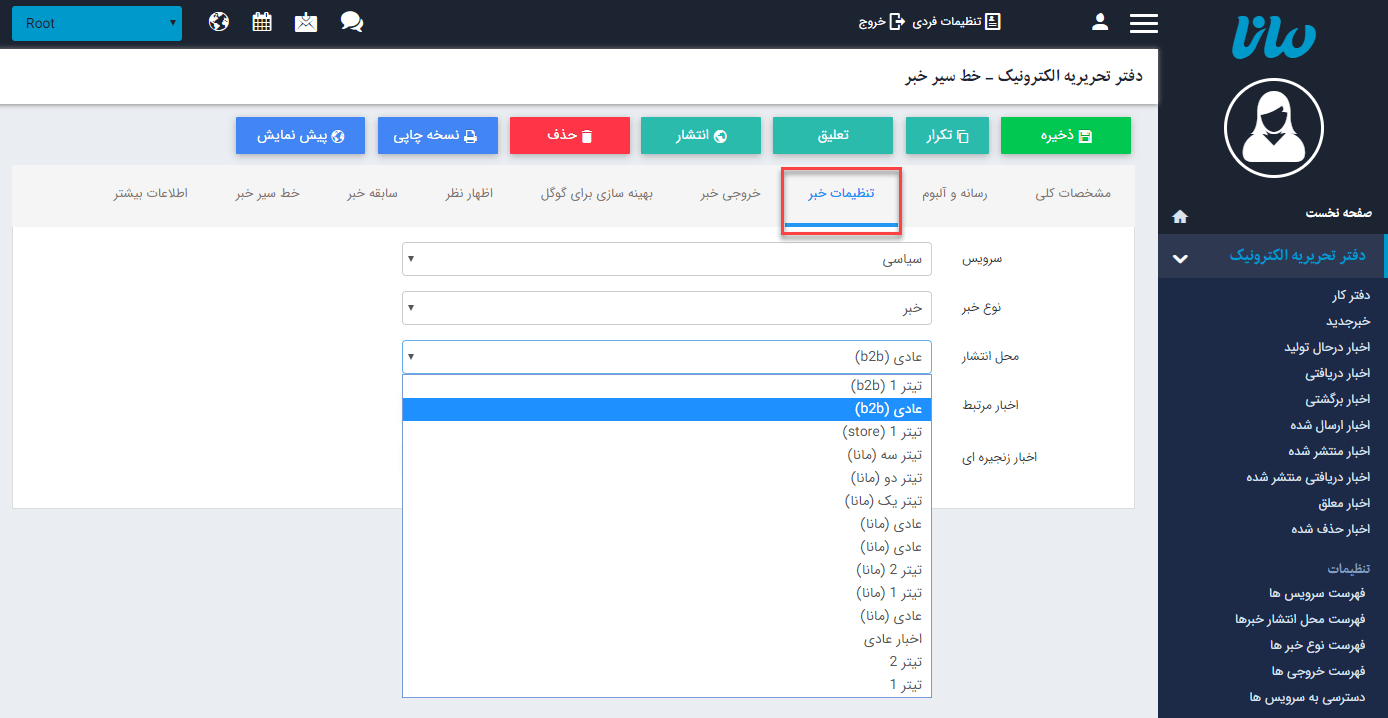Click the globe icon in the top bar
The width and height of the screenshot is (1388, 718).
[218, 20]
